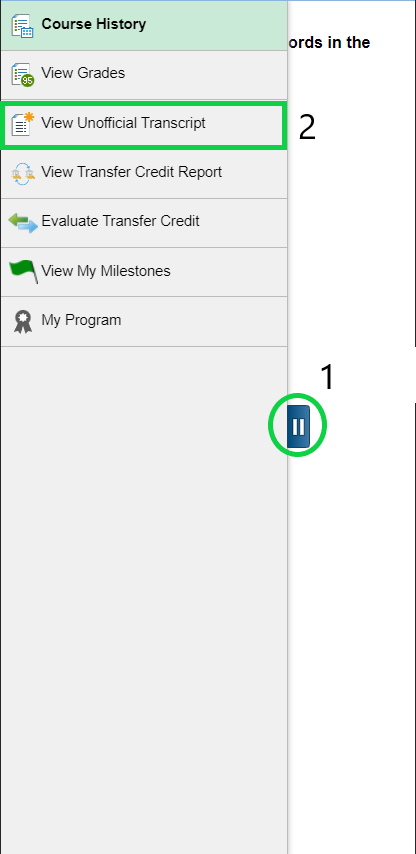Click the empty gray sidebar area below My Program

click(144, 599)
